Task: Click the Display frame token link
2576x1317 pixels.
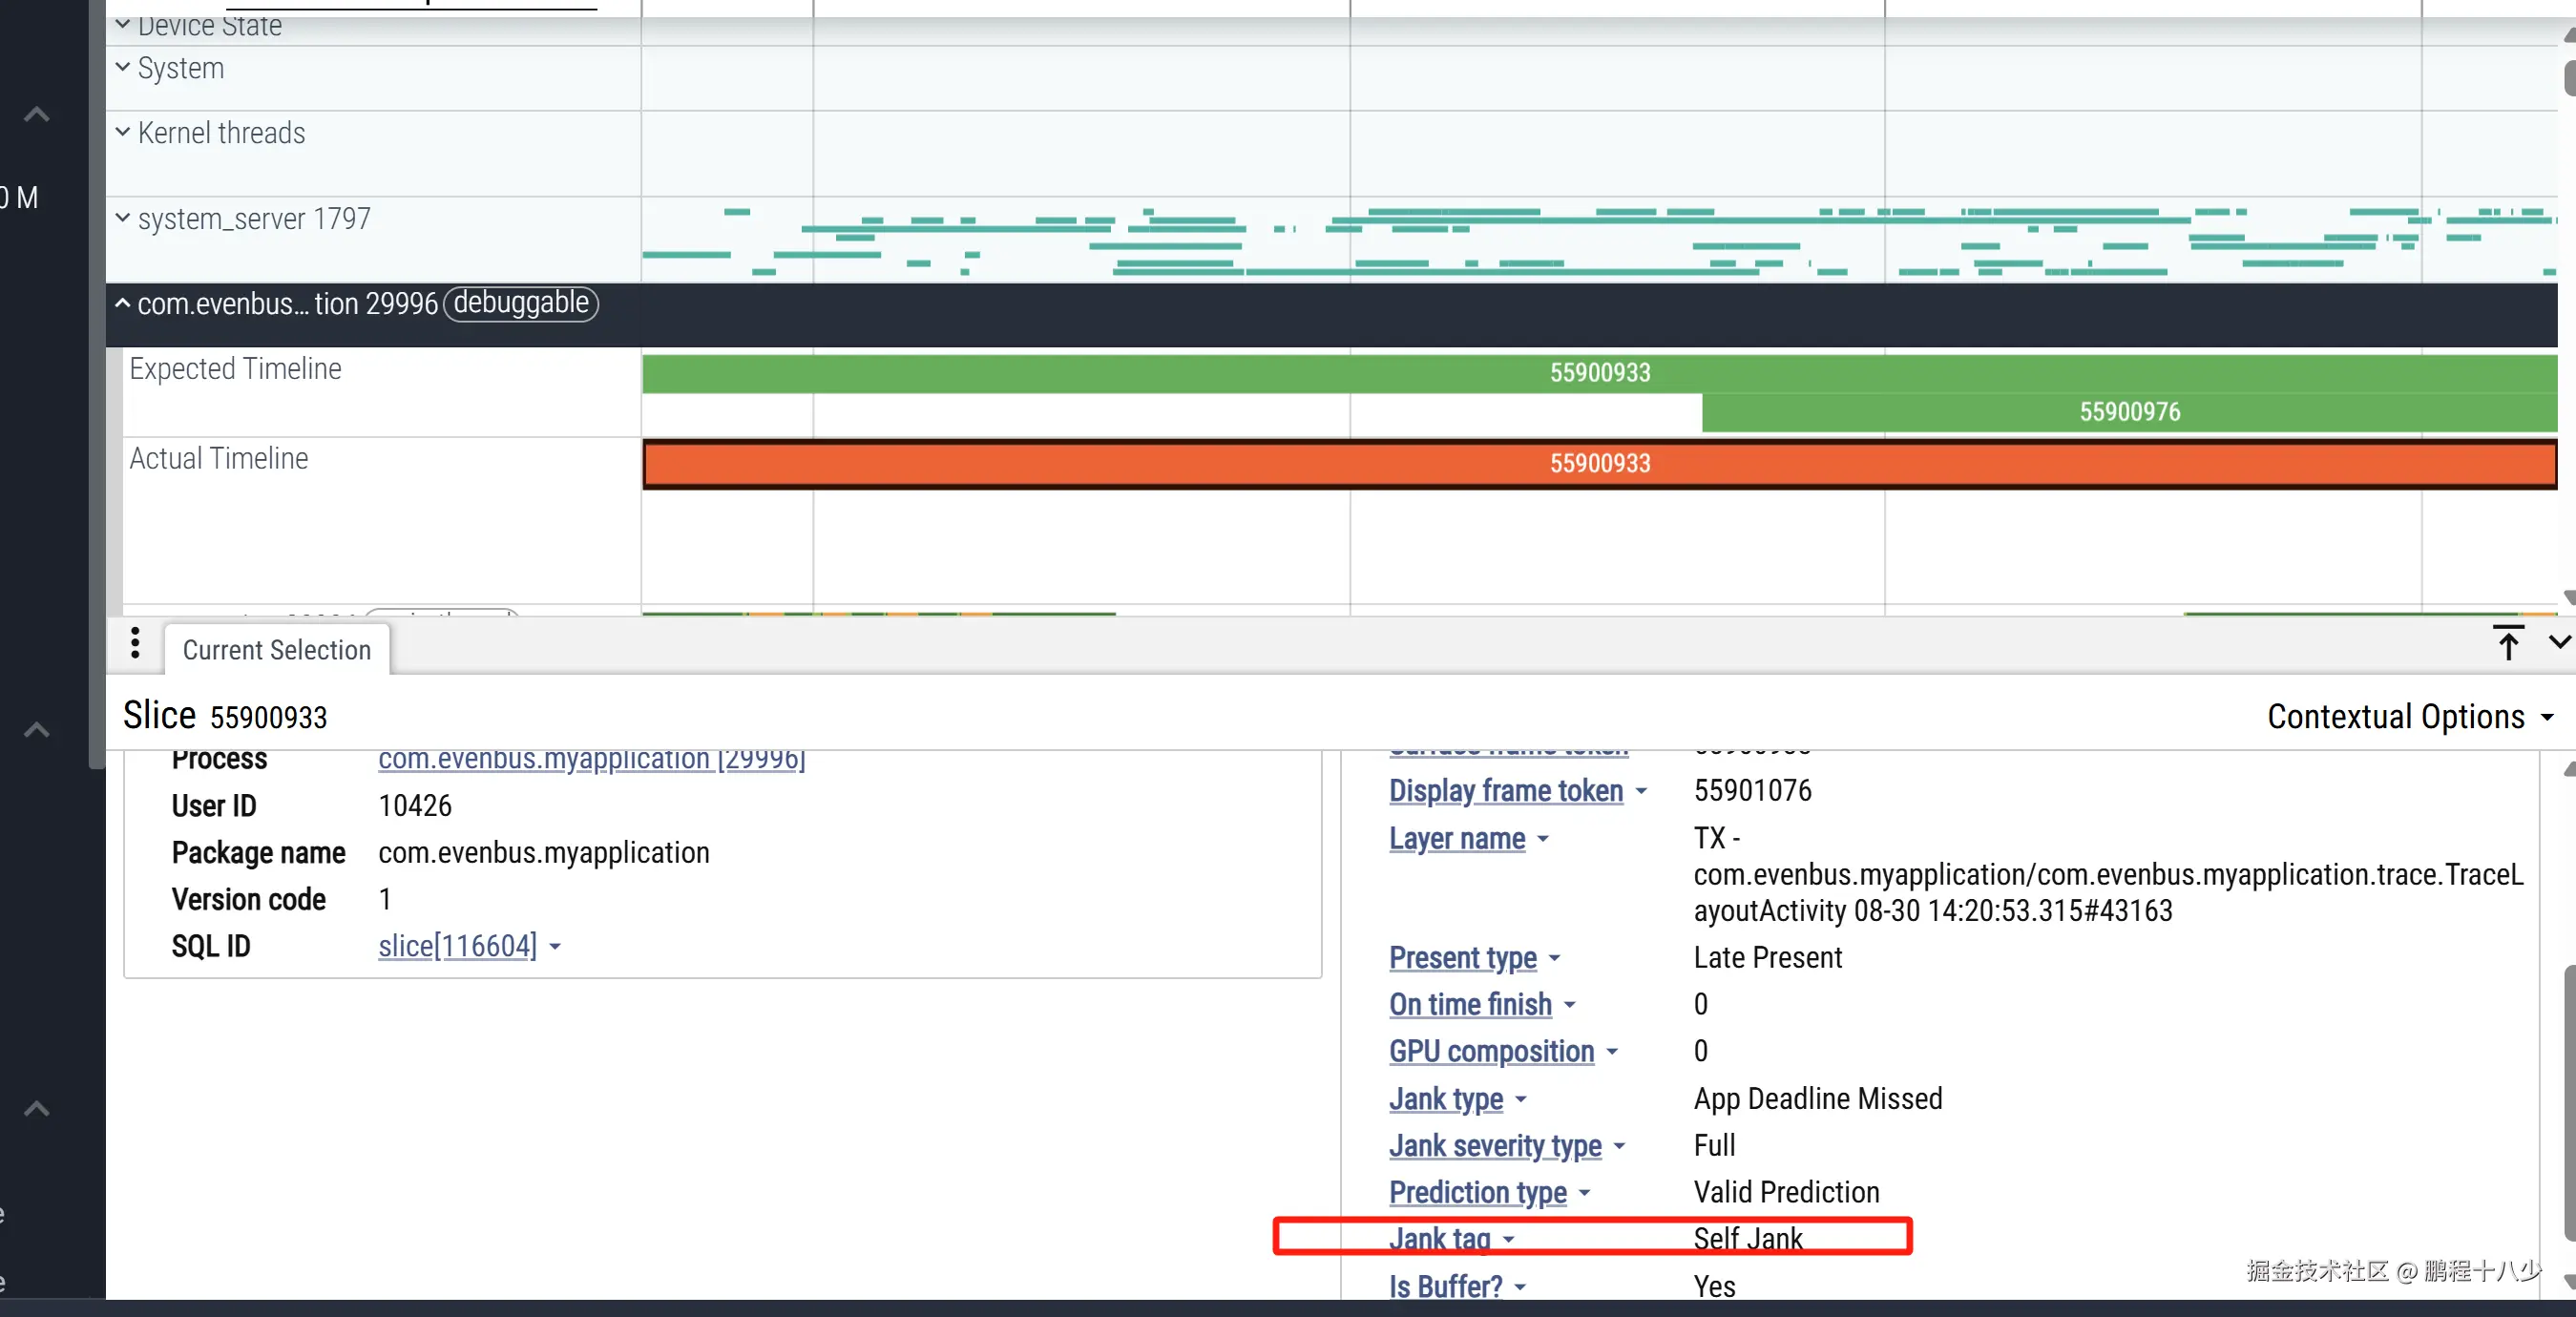Action: (1505, 791)
